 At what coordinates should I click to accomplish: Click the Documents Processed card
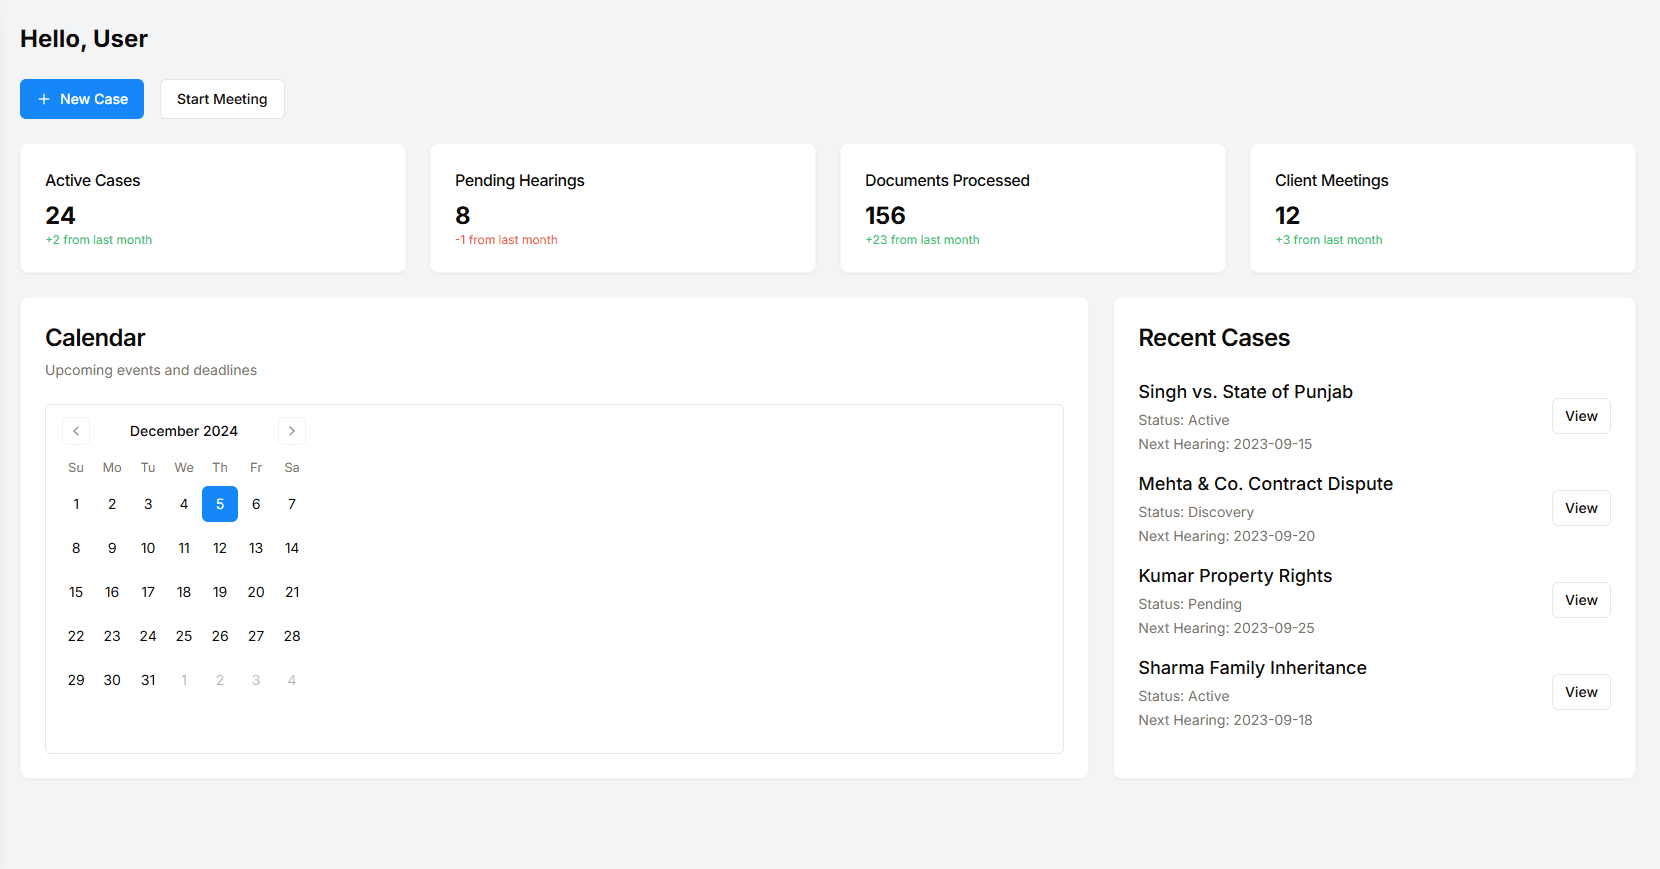(x=1032, y=208)
